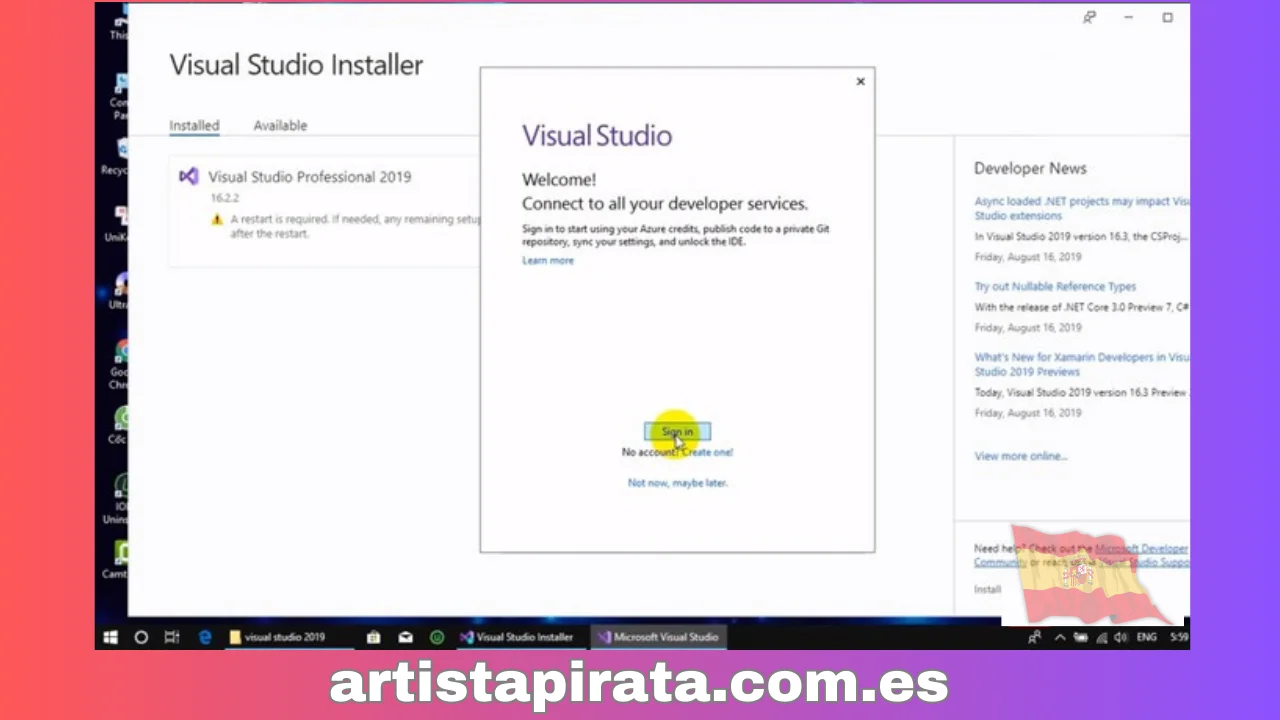This screenshot has height=720, width=1280.
Task: Open the Mail app on the taskbar
Action: tap(405, 637)
